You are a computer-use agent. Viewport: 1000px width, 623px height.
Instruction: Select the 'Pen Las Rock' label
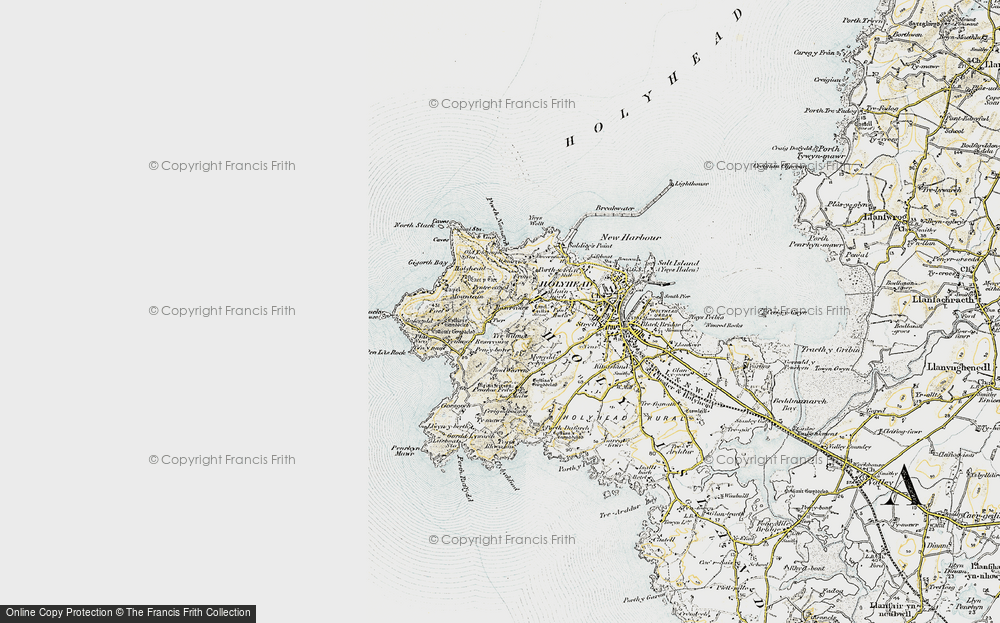387,352
